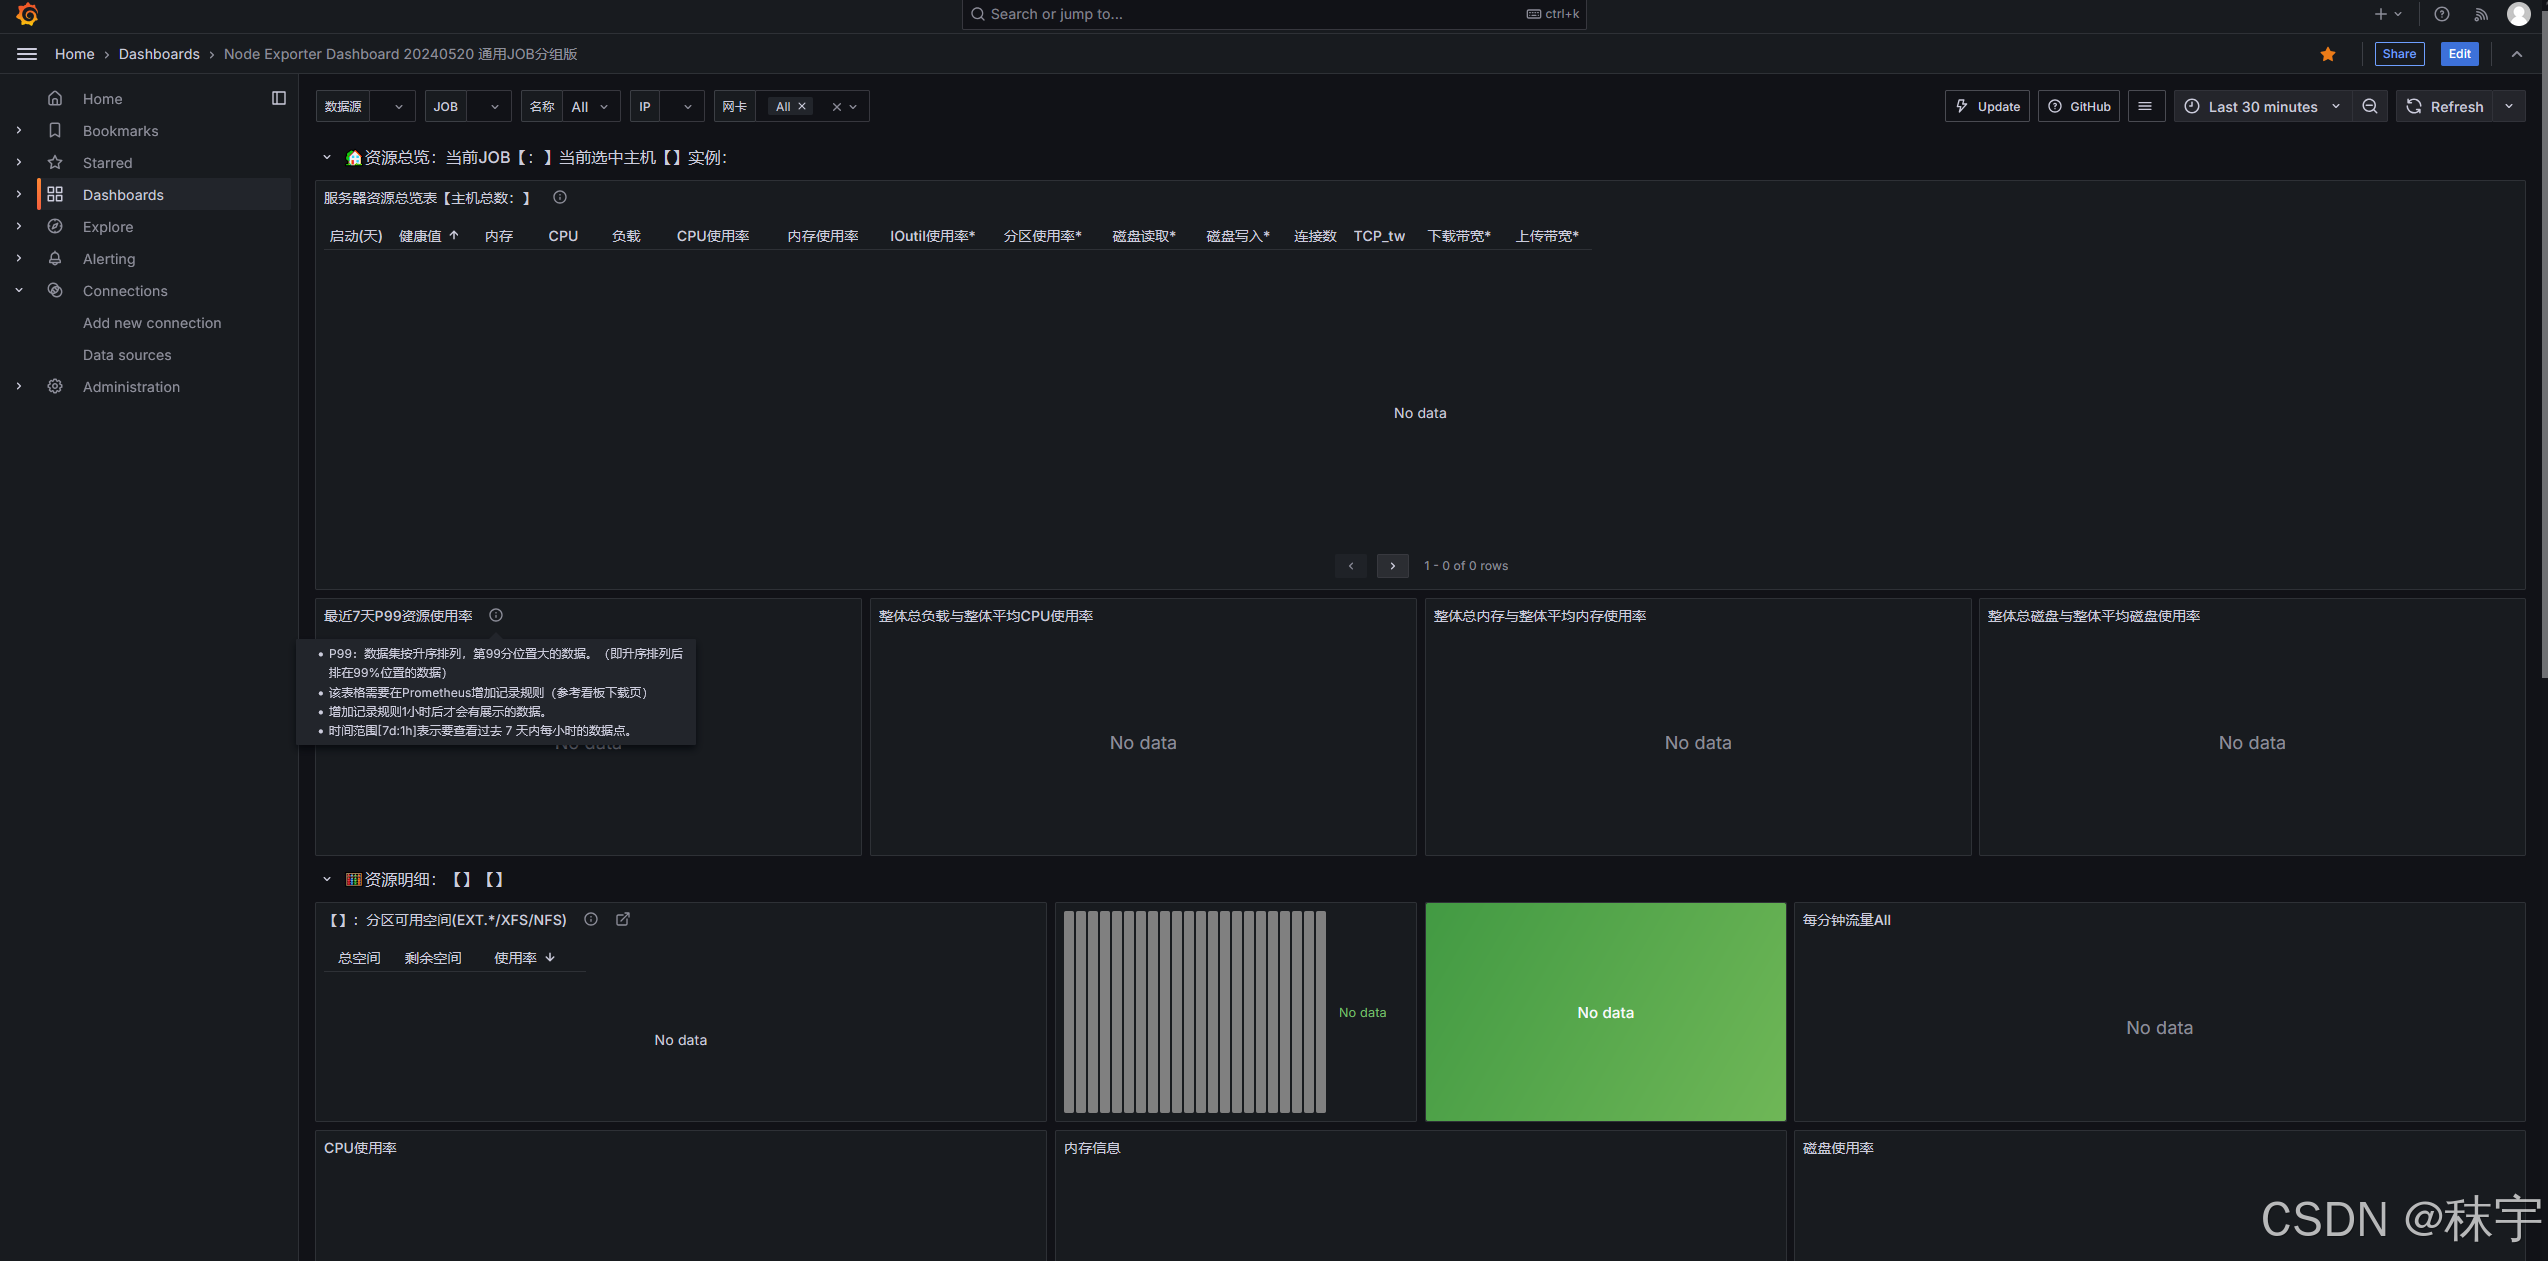Click the Edit dashboard button

(2459, 54)
